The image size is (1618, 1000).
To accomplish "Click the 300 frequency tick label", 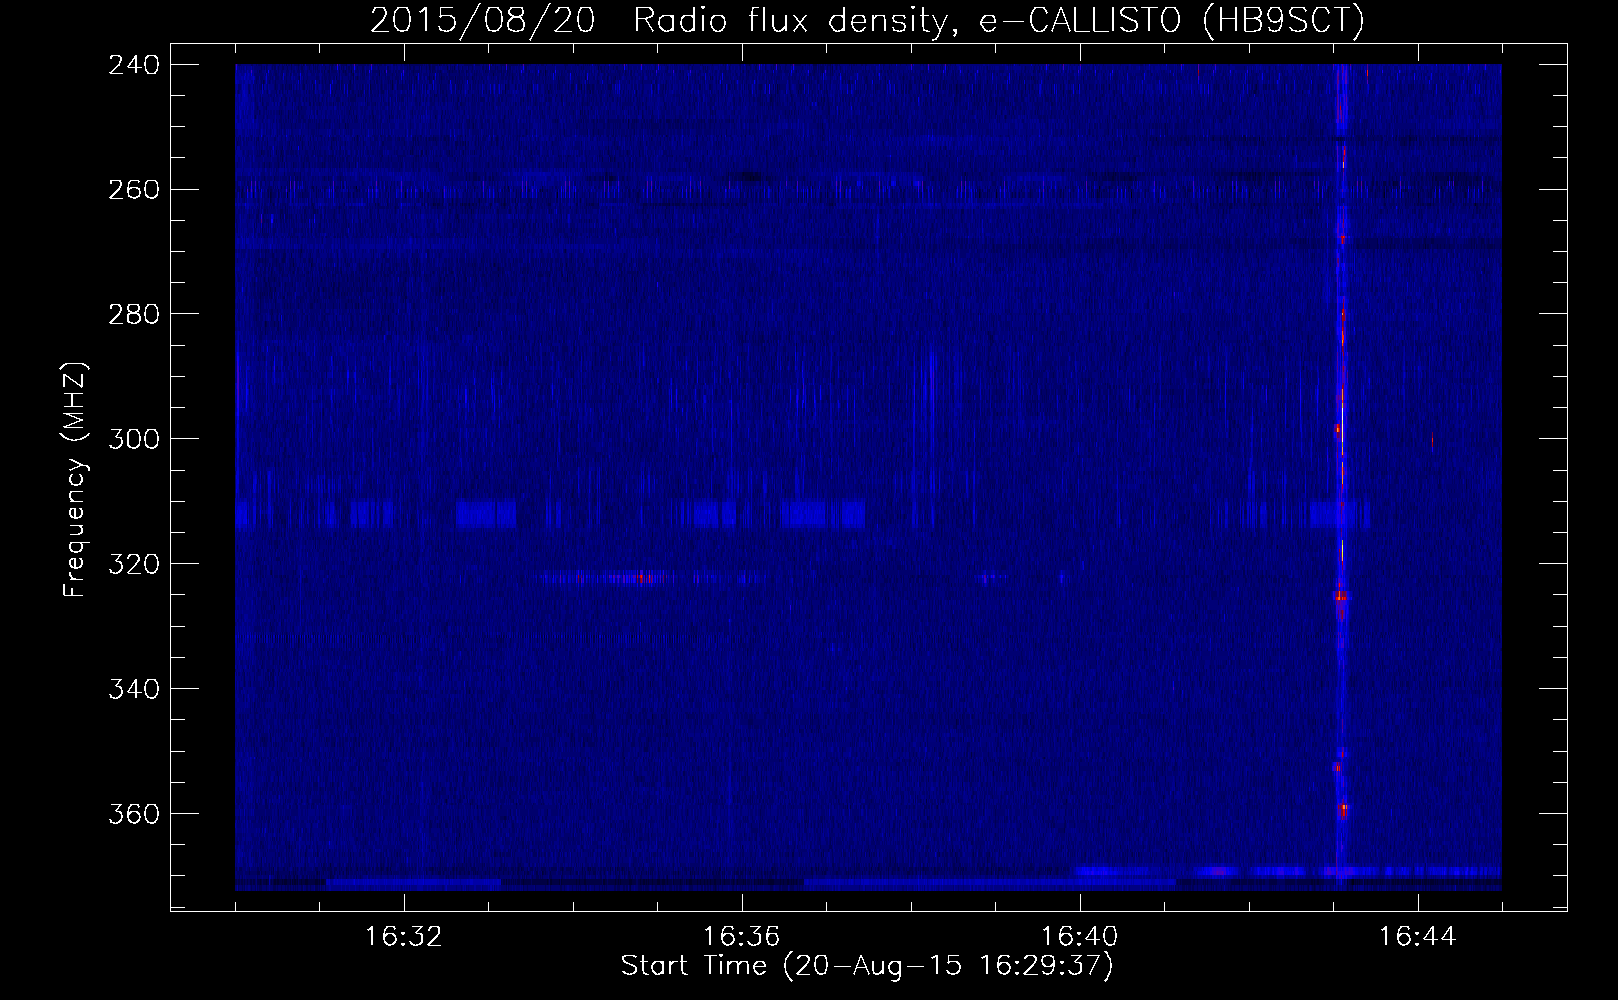I will [x=132, y=438].
